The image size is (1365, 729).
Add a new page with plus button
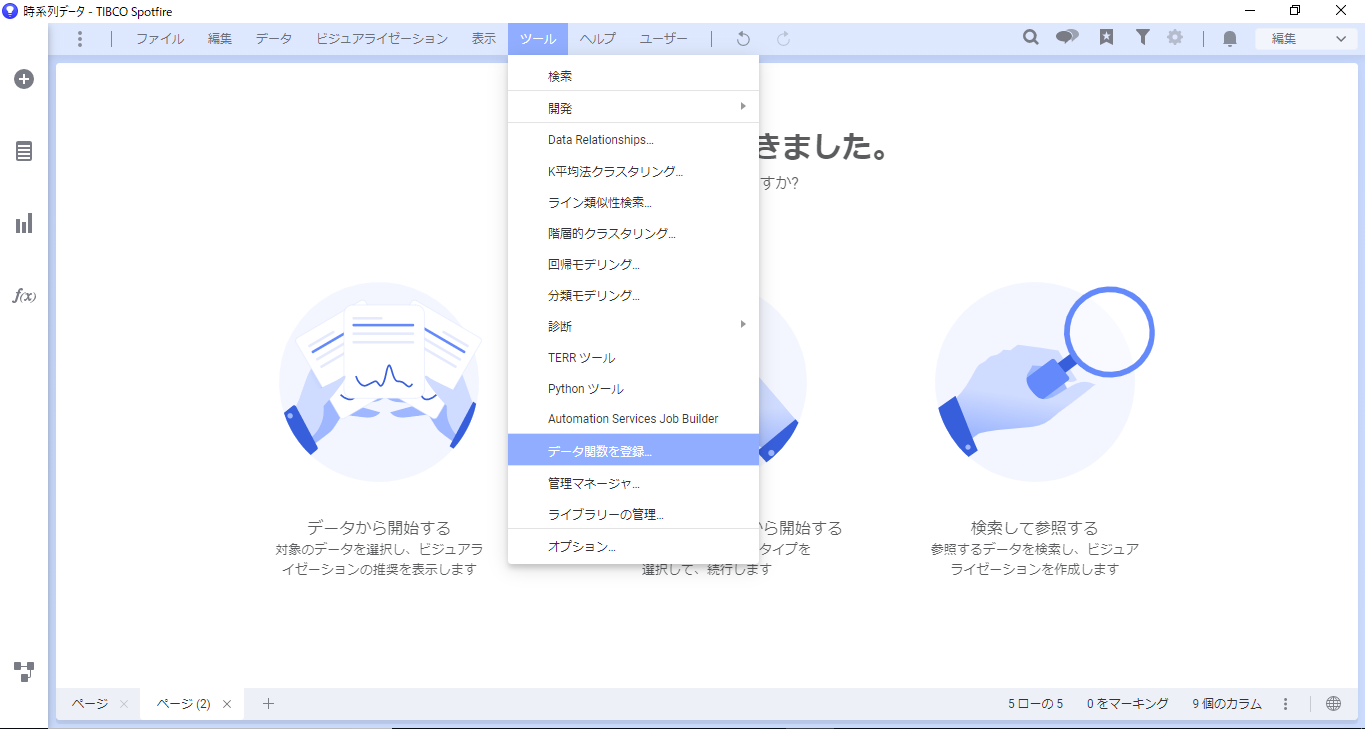tap(268, 704)
